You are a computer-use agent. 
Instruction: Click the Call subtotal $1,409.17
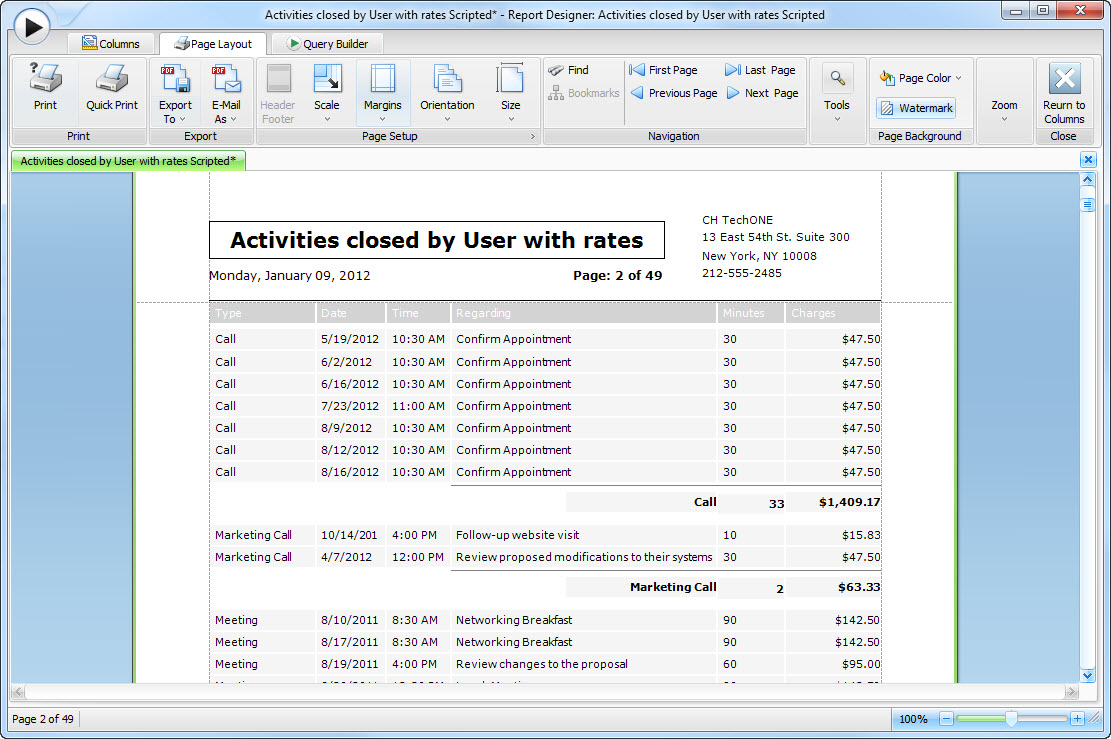[849, 502]
